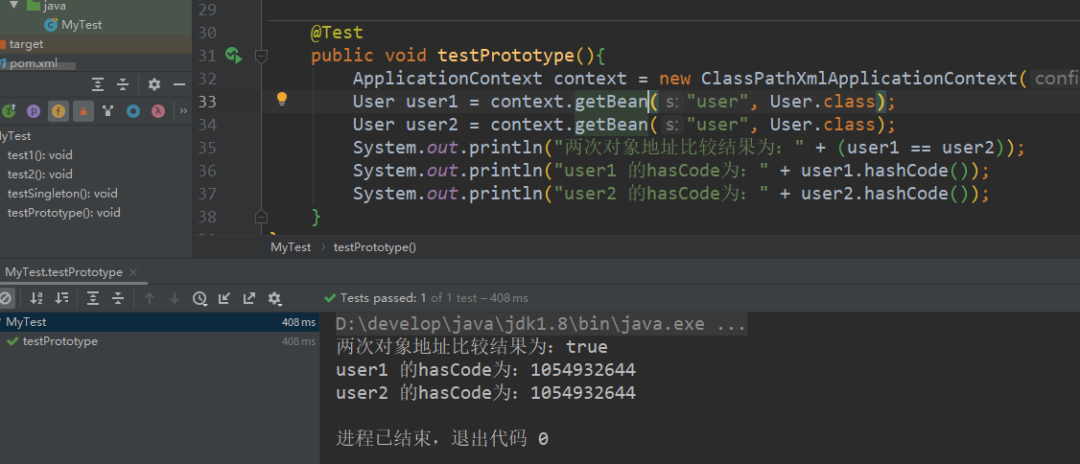Screen dimensions: 1080x464
Task: Collapse the testPrototype method via the fold marker at line 31
Action: tap(261, 55)
